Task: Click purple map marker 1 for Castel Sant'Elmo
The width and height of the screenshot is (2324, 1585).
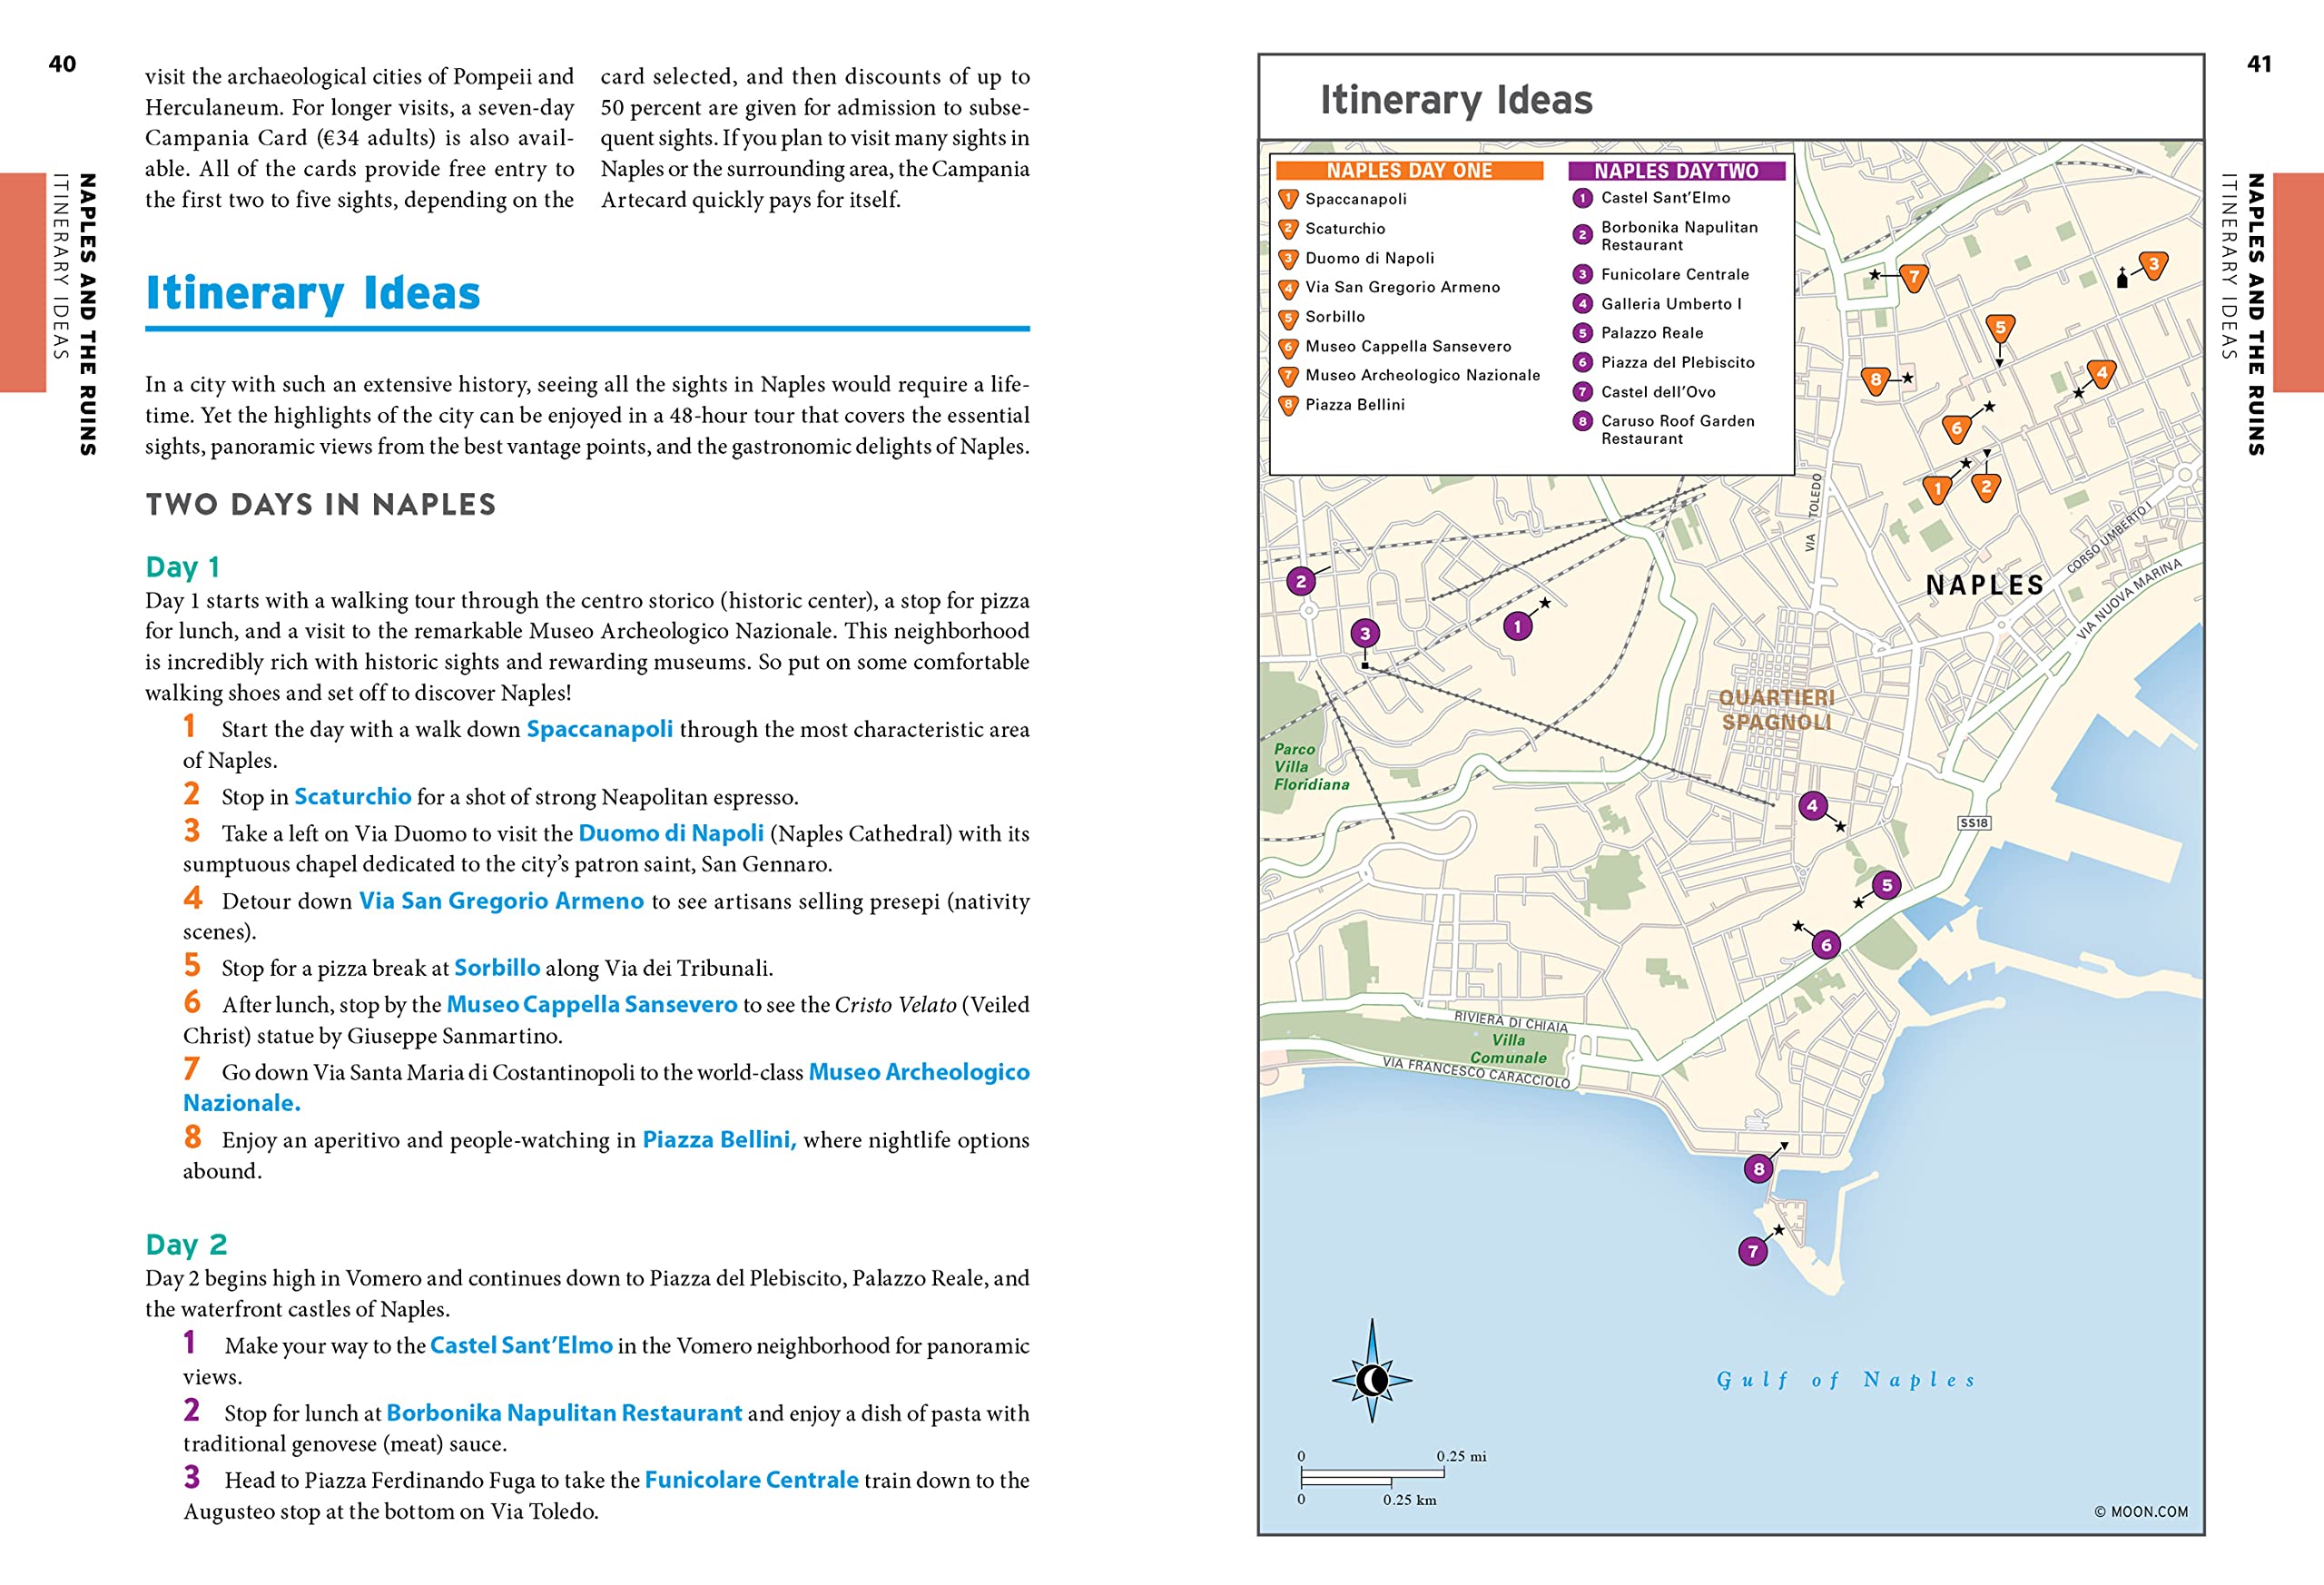Action: coord(1517,627)
